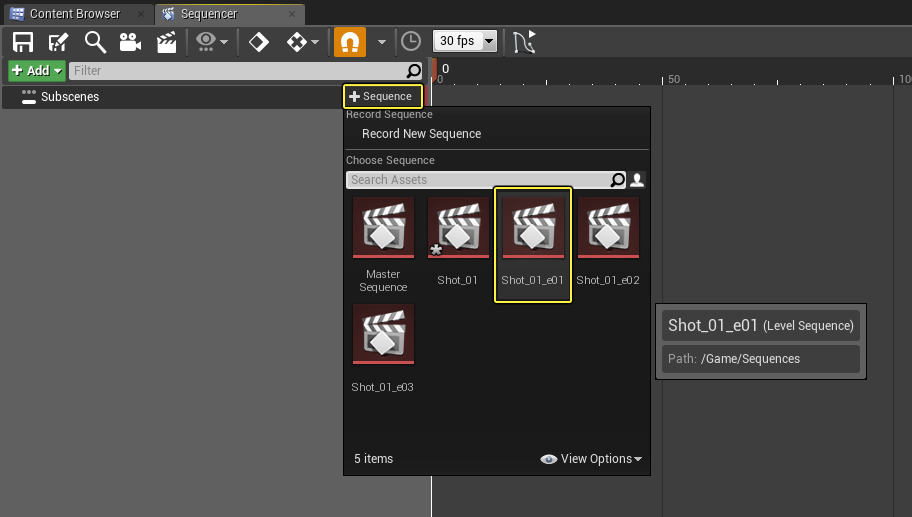Open the curve editor icon
Viewport: 912px width, 517px height.
coord(524,42)
